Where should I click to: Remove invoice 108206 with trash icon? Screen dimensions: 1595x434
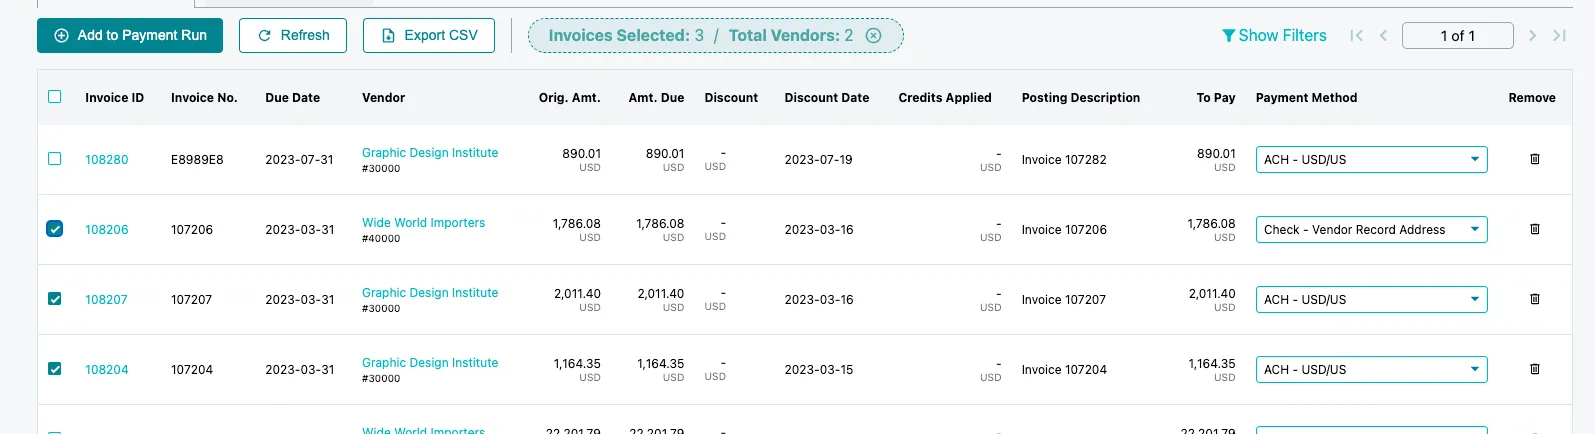[1535, 229]
